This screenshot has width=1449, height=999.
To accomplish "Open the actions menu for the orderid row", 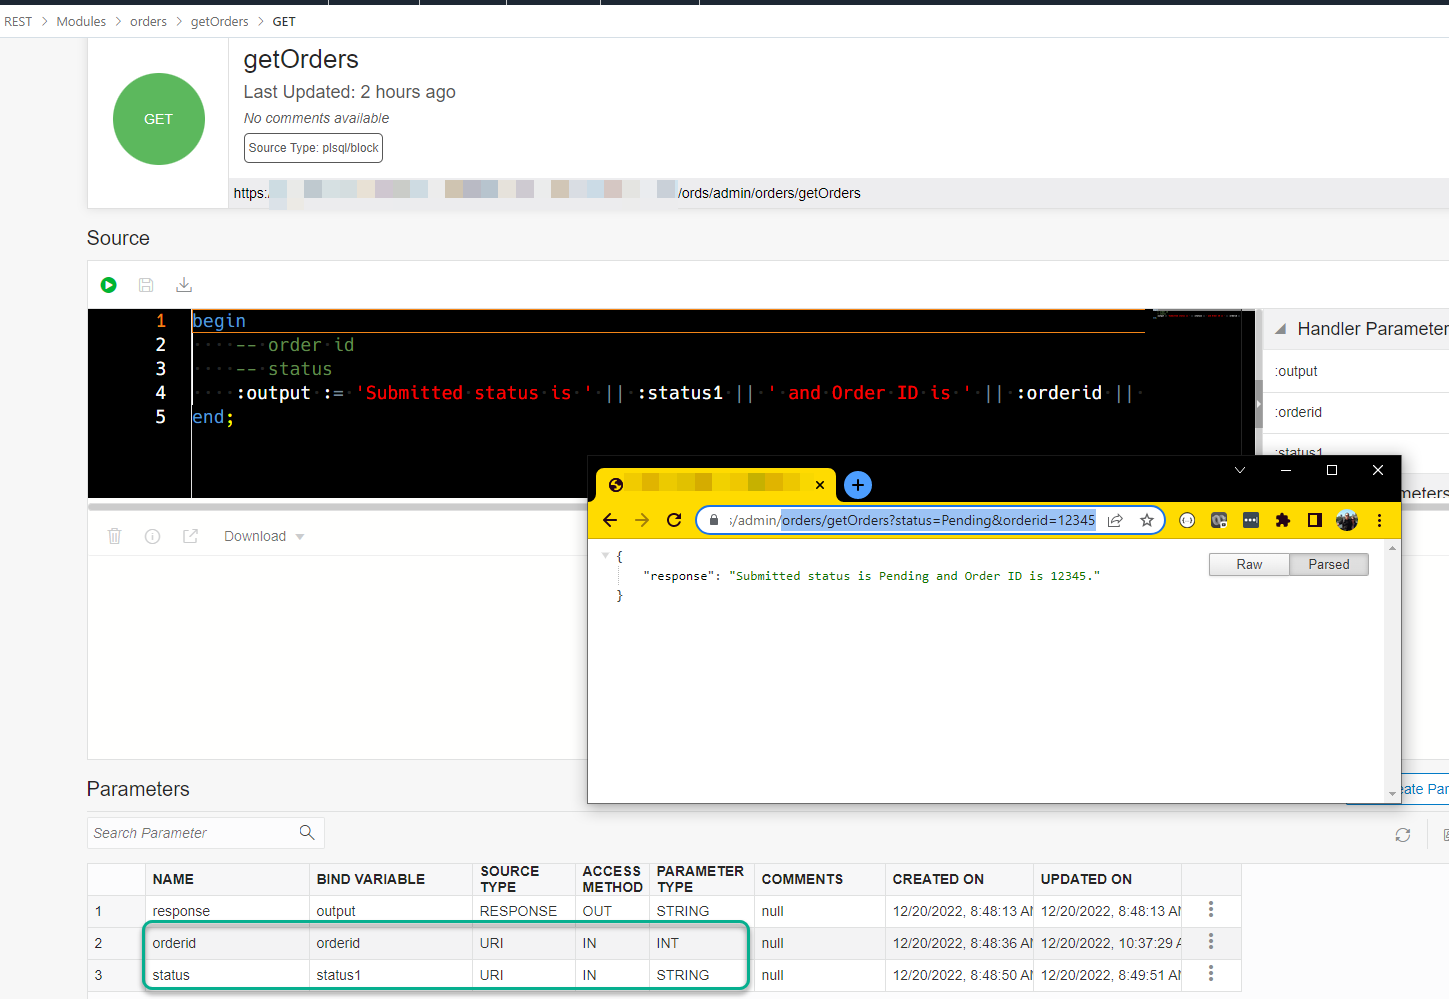I will [x=1211, y=941].
